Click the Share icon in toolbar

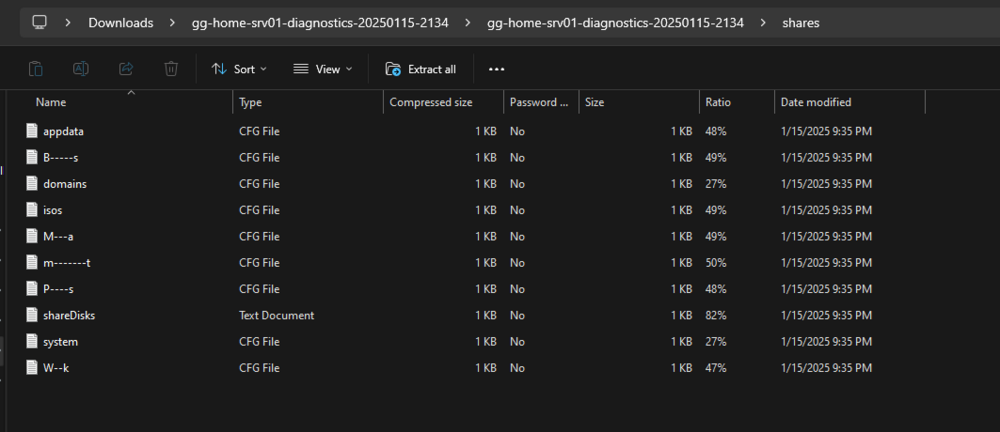pyautogui.click(x=126, y=69)
